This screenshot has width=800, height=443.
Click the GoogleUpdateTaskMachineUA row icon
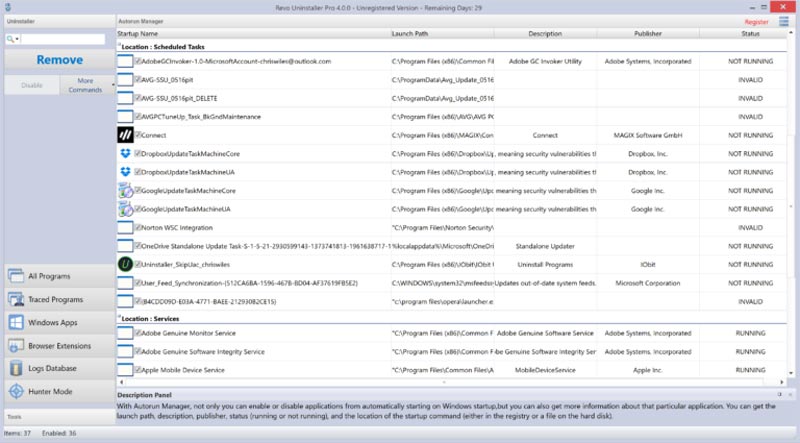[x=125, y=209]
